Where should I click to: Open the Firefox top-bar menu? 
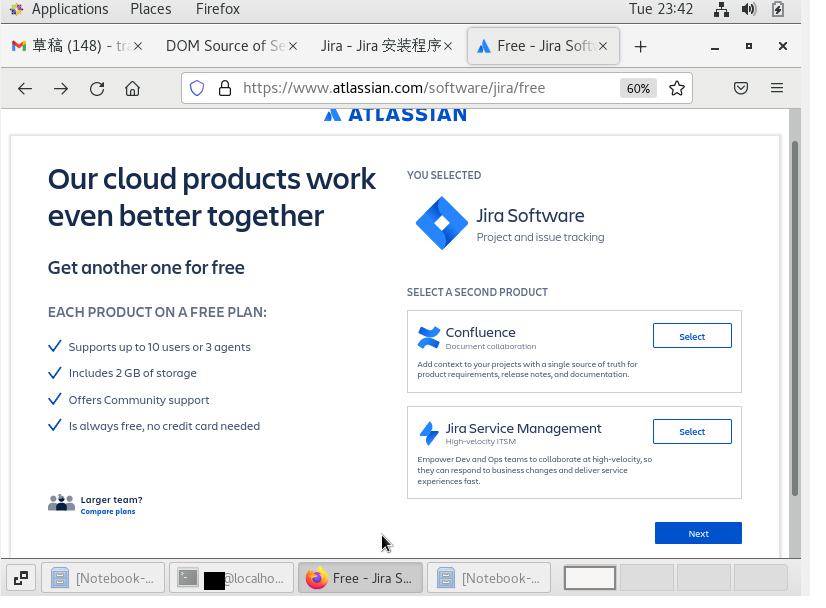pyautogui.click(x=218, y=9)
